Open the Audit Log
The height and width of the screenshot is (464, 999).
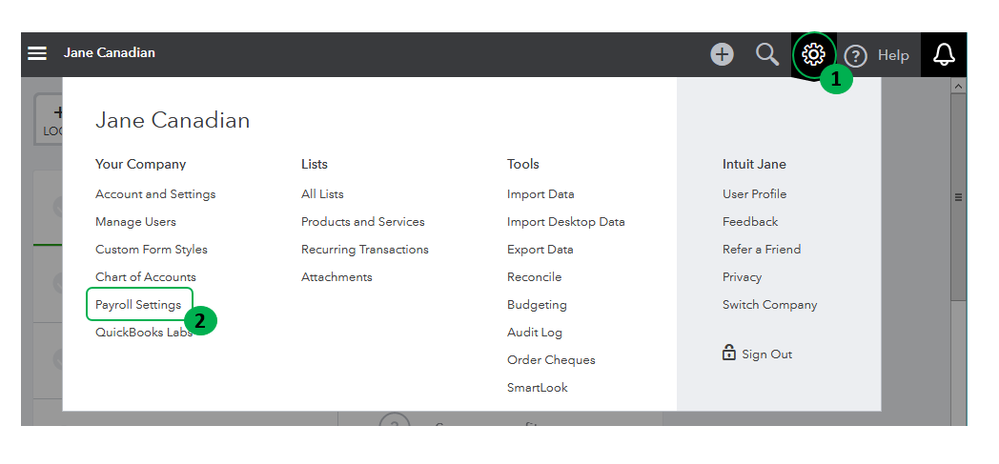[x=534, y=332]
